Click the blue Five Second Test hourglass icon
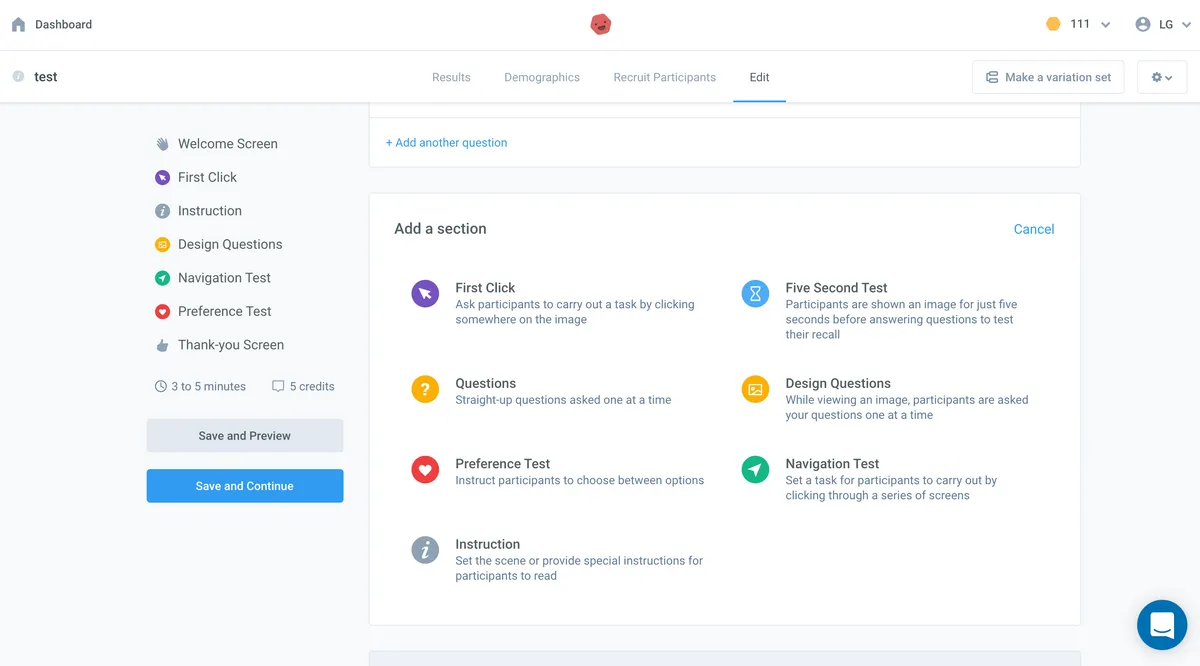 [755, 293]
